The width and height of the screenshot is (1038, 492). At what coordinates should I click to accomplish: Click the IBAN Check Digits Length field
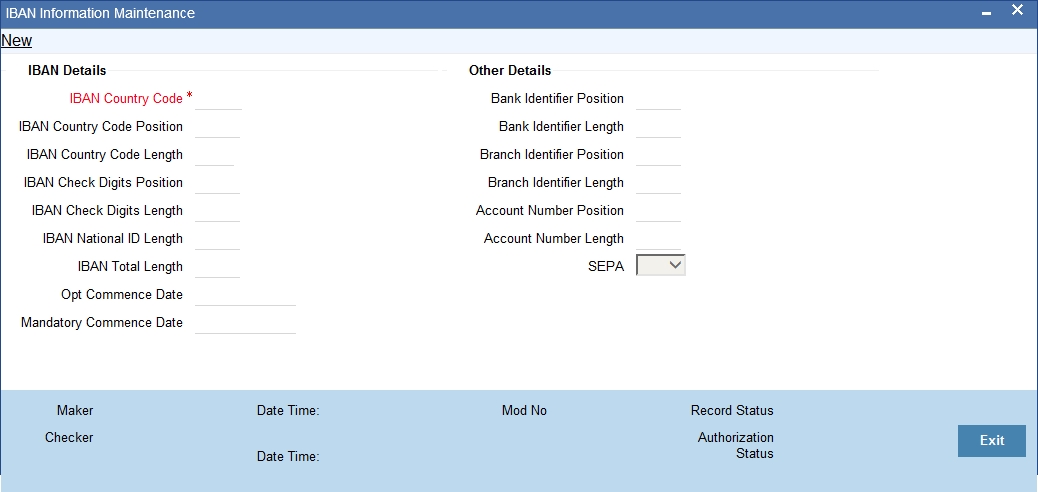coord(217,211)
